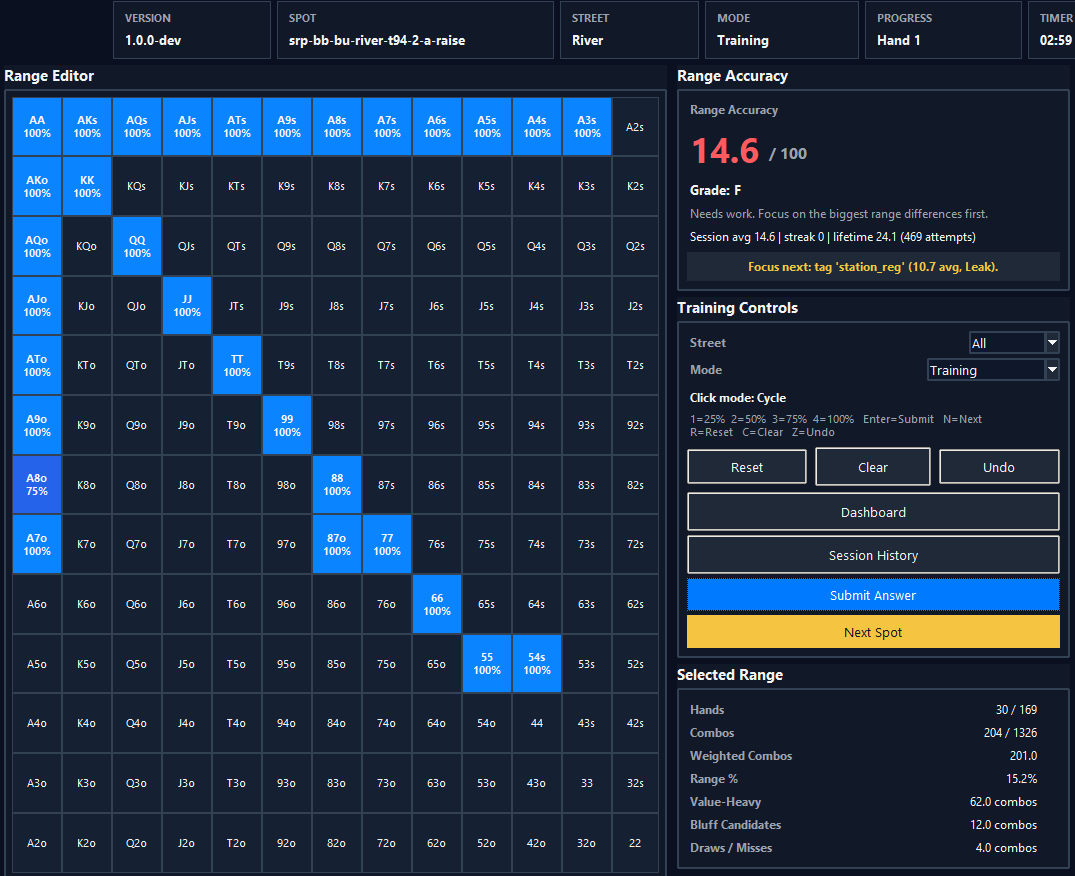Click the VERSION 1.0.0-dev box
The height and width of the screenshot is (876, 1075).
click(x=192, y=29)
